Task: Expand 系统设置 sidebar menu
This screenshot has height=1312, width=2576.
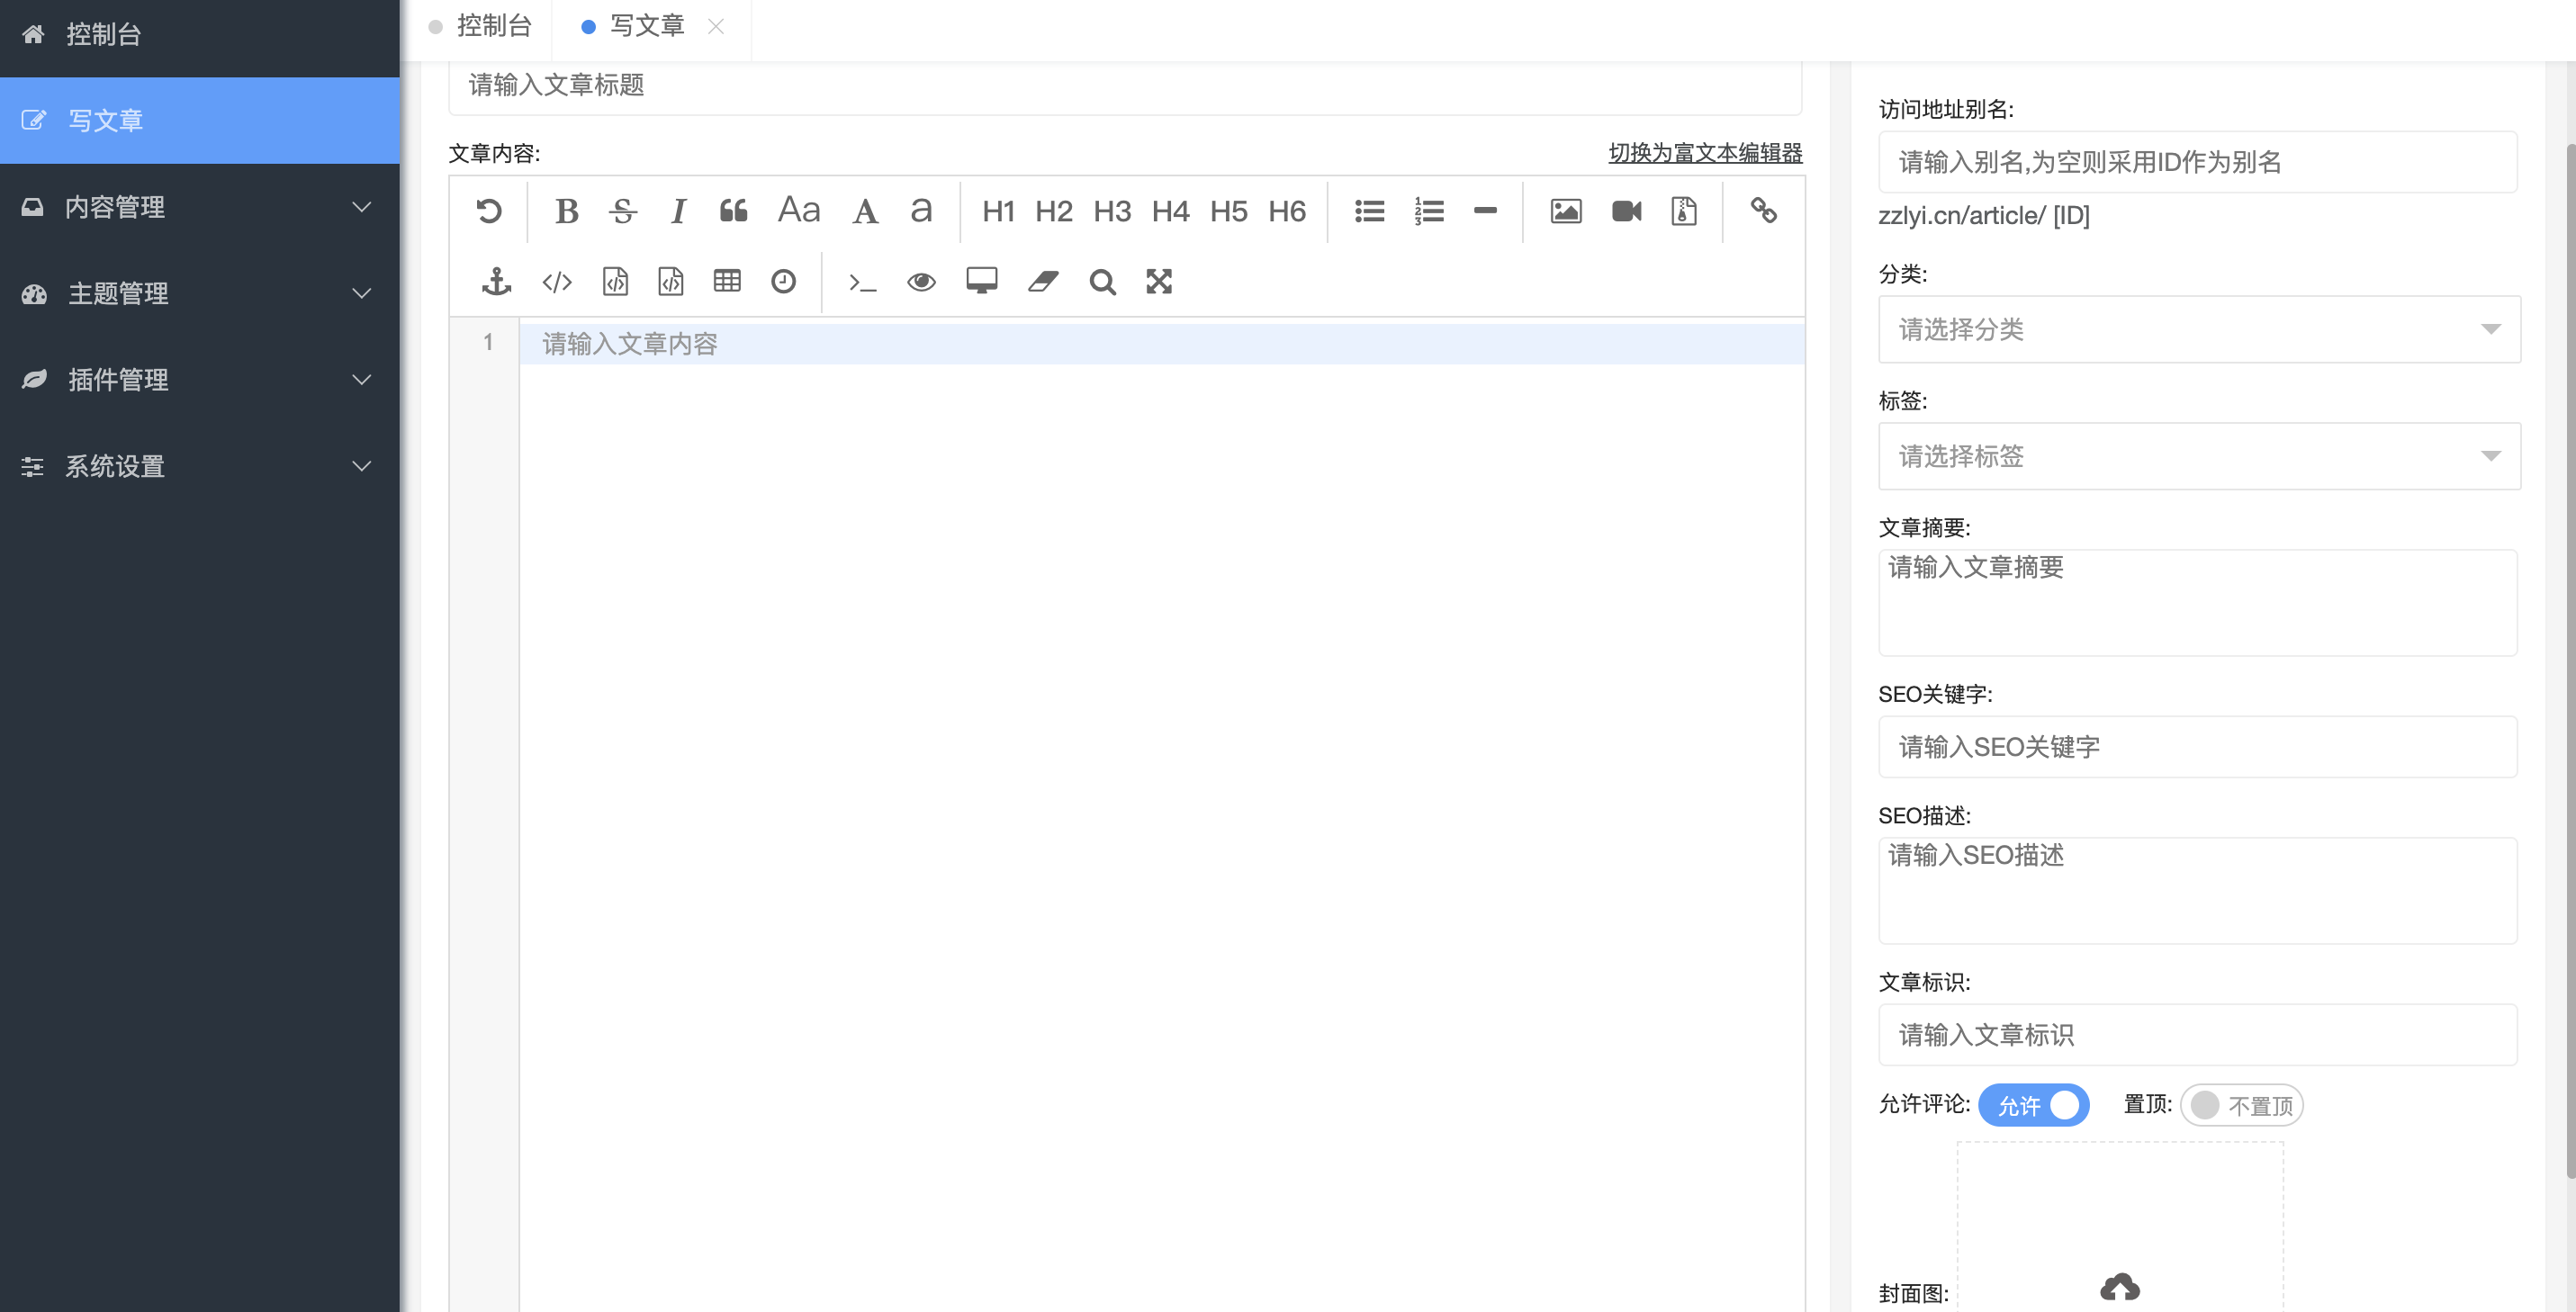Action: 200,466
